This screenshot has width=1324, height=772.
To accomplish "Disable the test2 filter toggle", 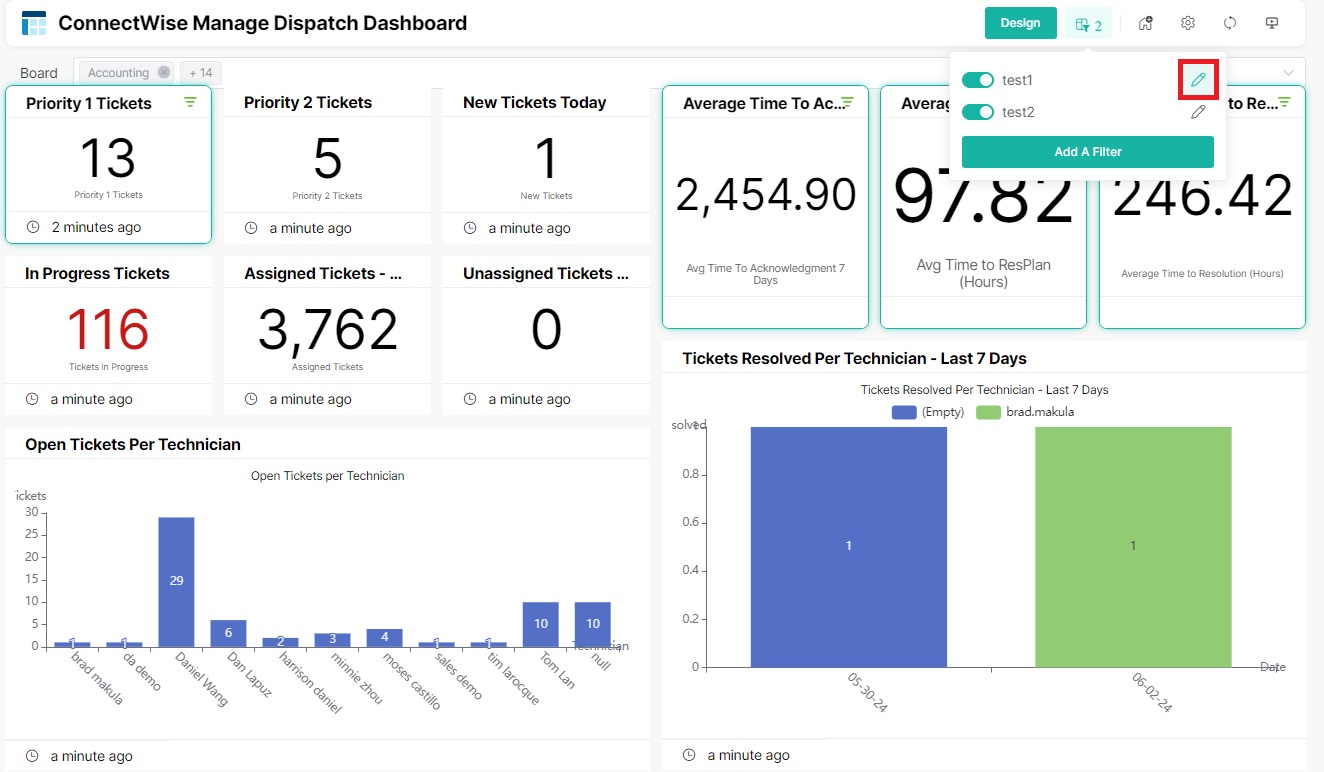I will click(977, 111).
